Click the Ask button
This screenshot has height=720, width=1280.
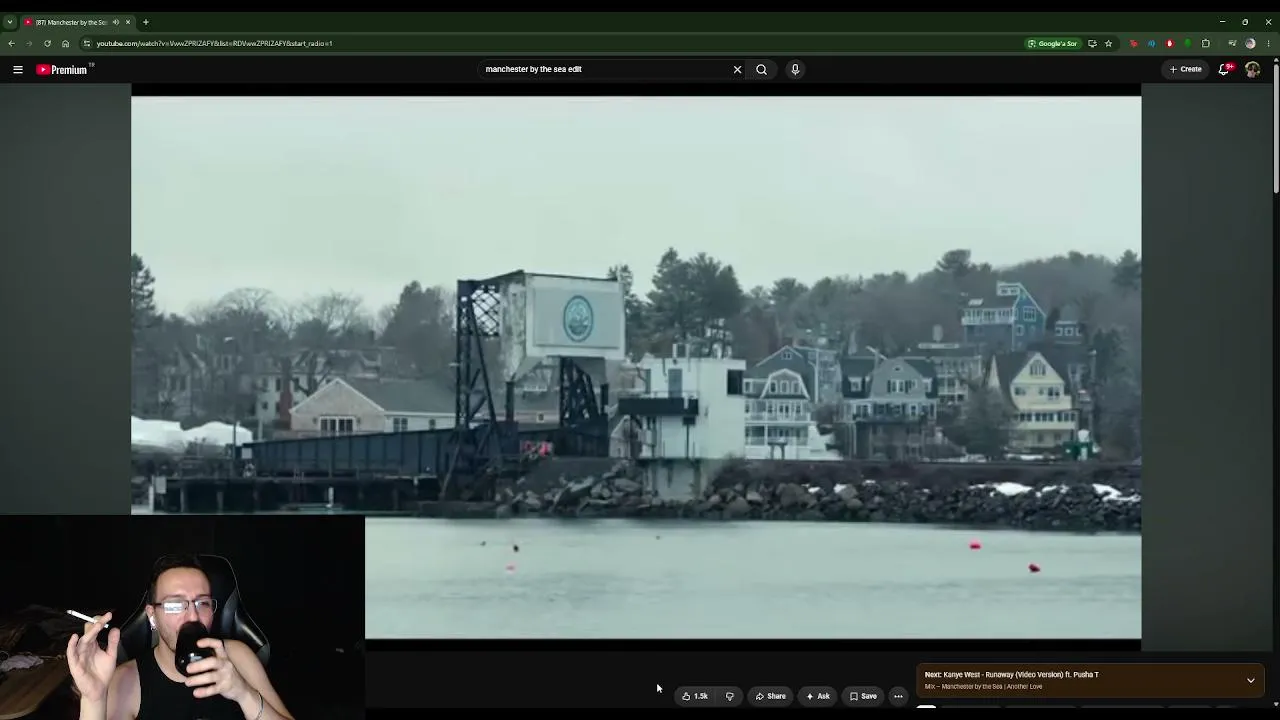tap(818, 696)
